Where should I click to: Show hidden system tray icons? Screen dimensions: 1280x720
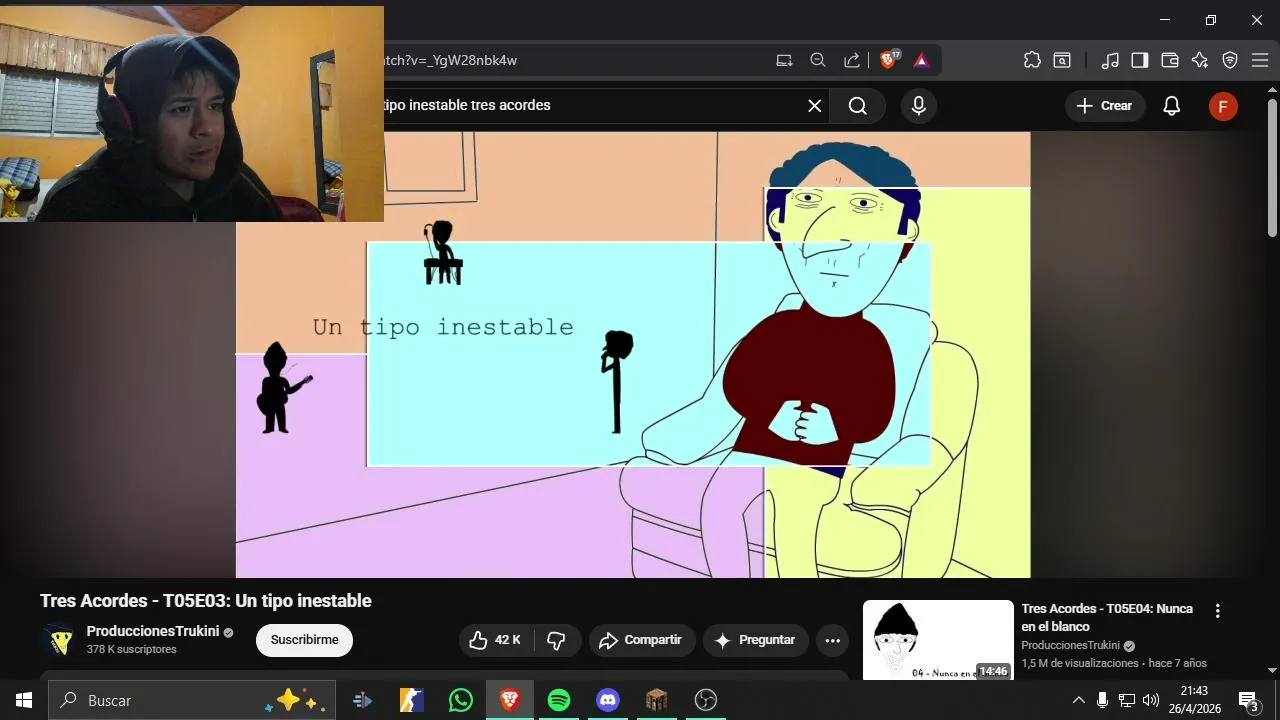click(1078, 700)
